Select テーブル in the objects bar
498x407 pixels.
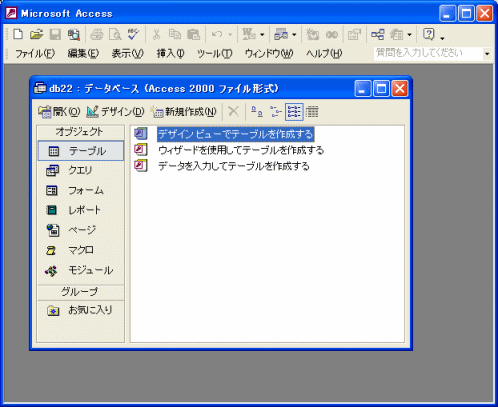[x=81, y=151]
